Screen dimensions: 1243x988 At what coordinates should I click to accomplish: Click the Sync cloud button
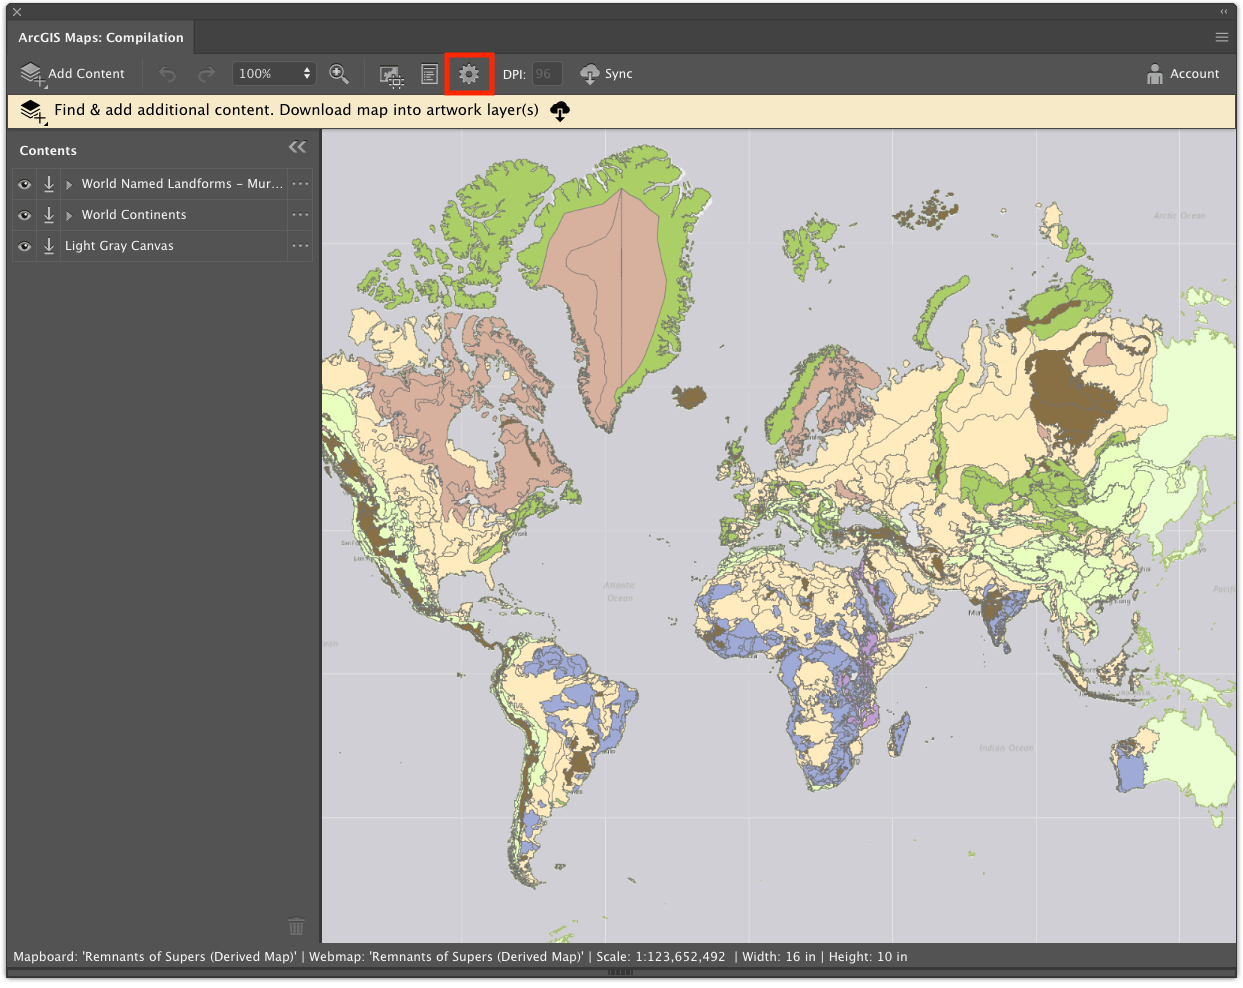[x=606, y=74]
